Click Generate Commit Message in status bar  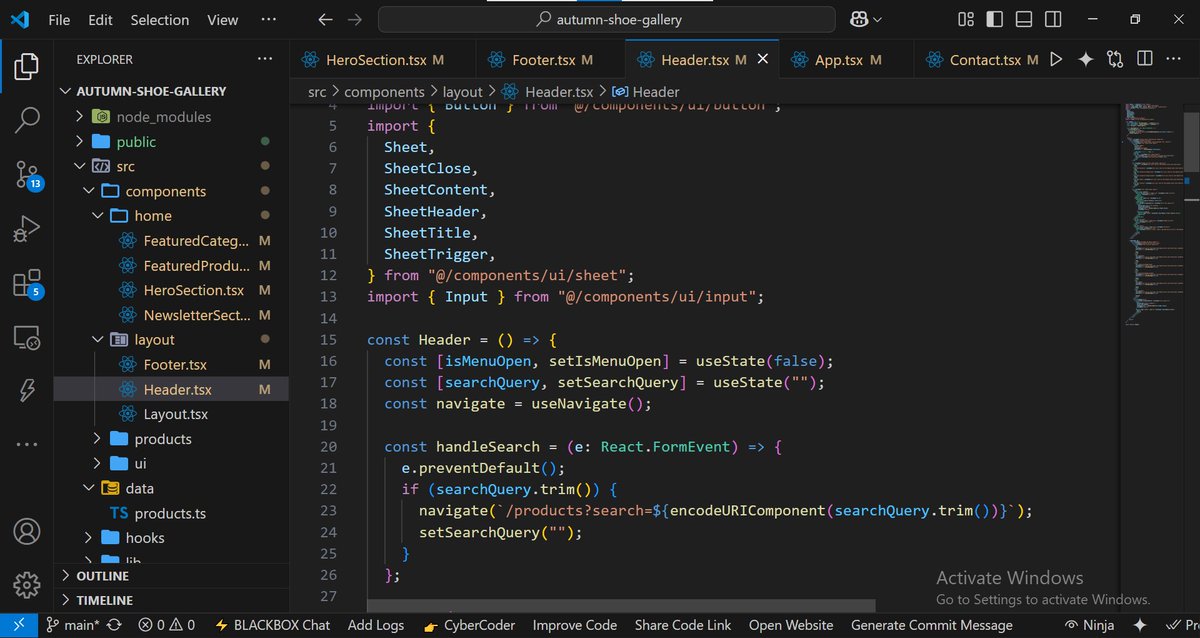[x=931, y=625]
